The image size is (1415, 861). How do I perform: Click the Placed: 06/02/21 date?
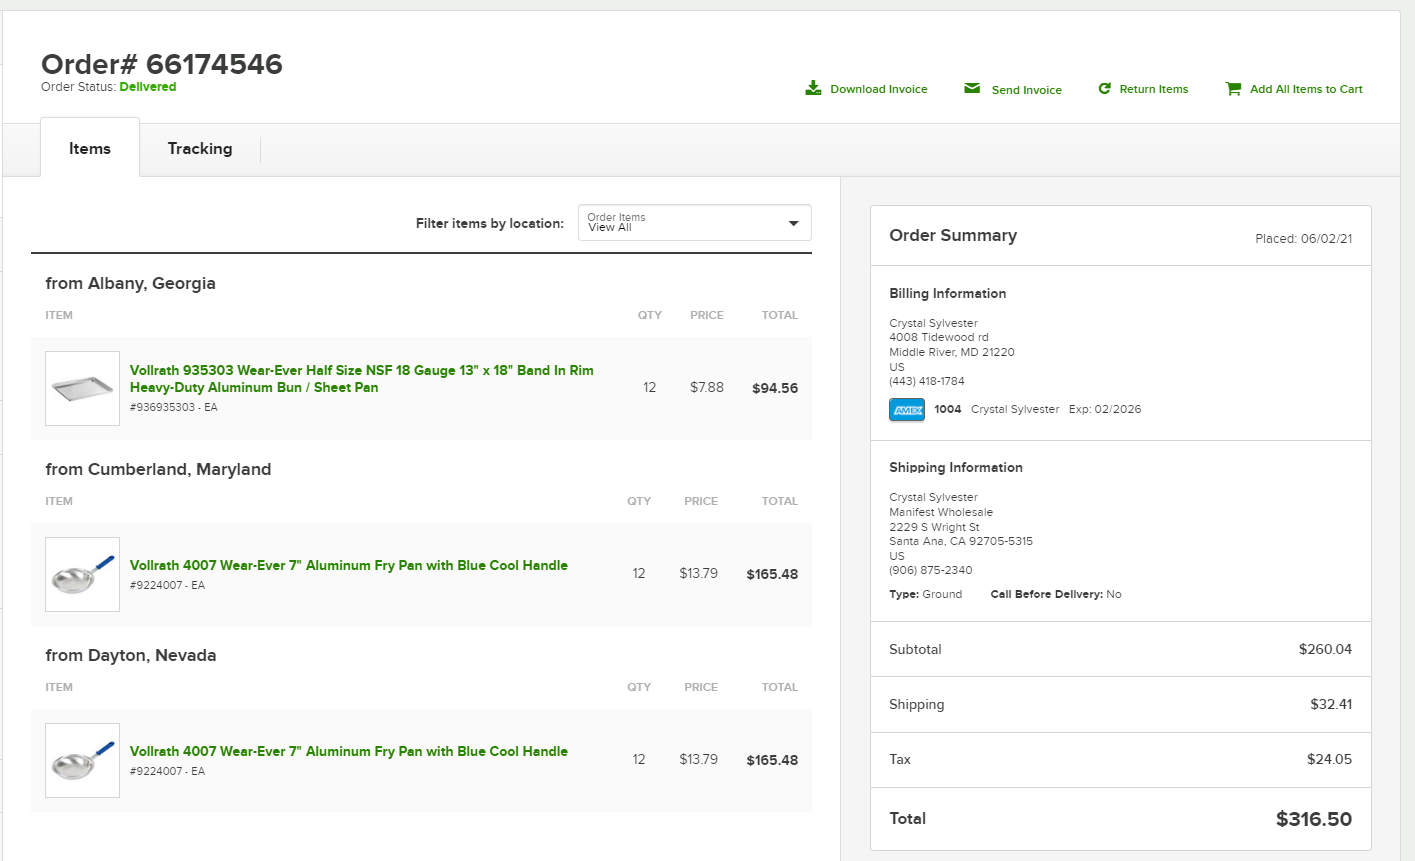1304,239
